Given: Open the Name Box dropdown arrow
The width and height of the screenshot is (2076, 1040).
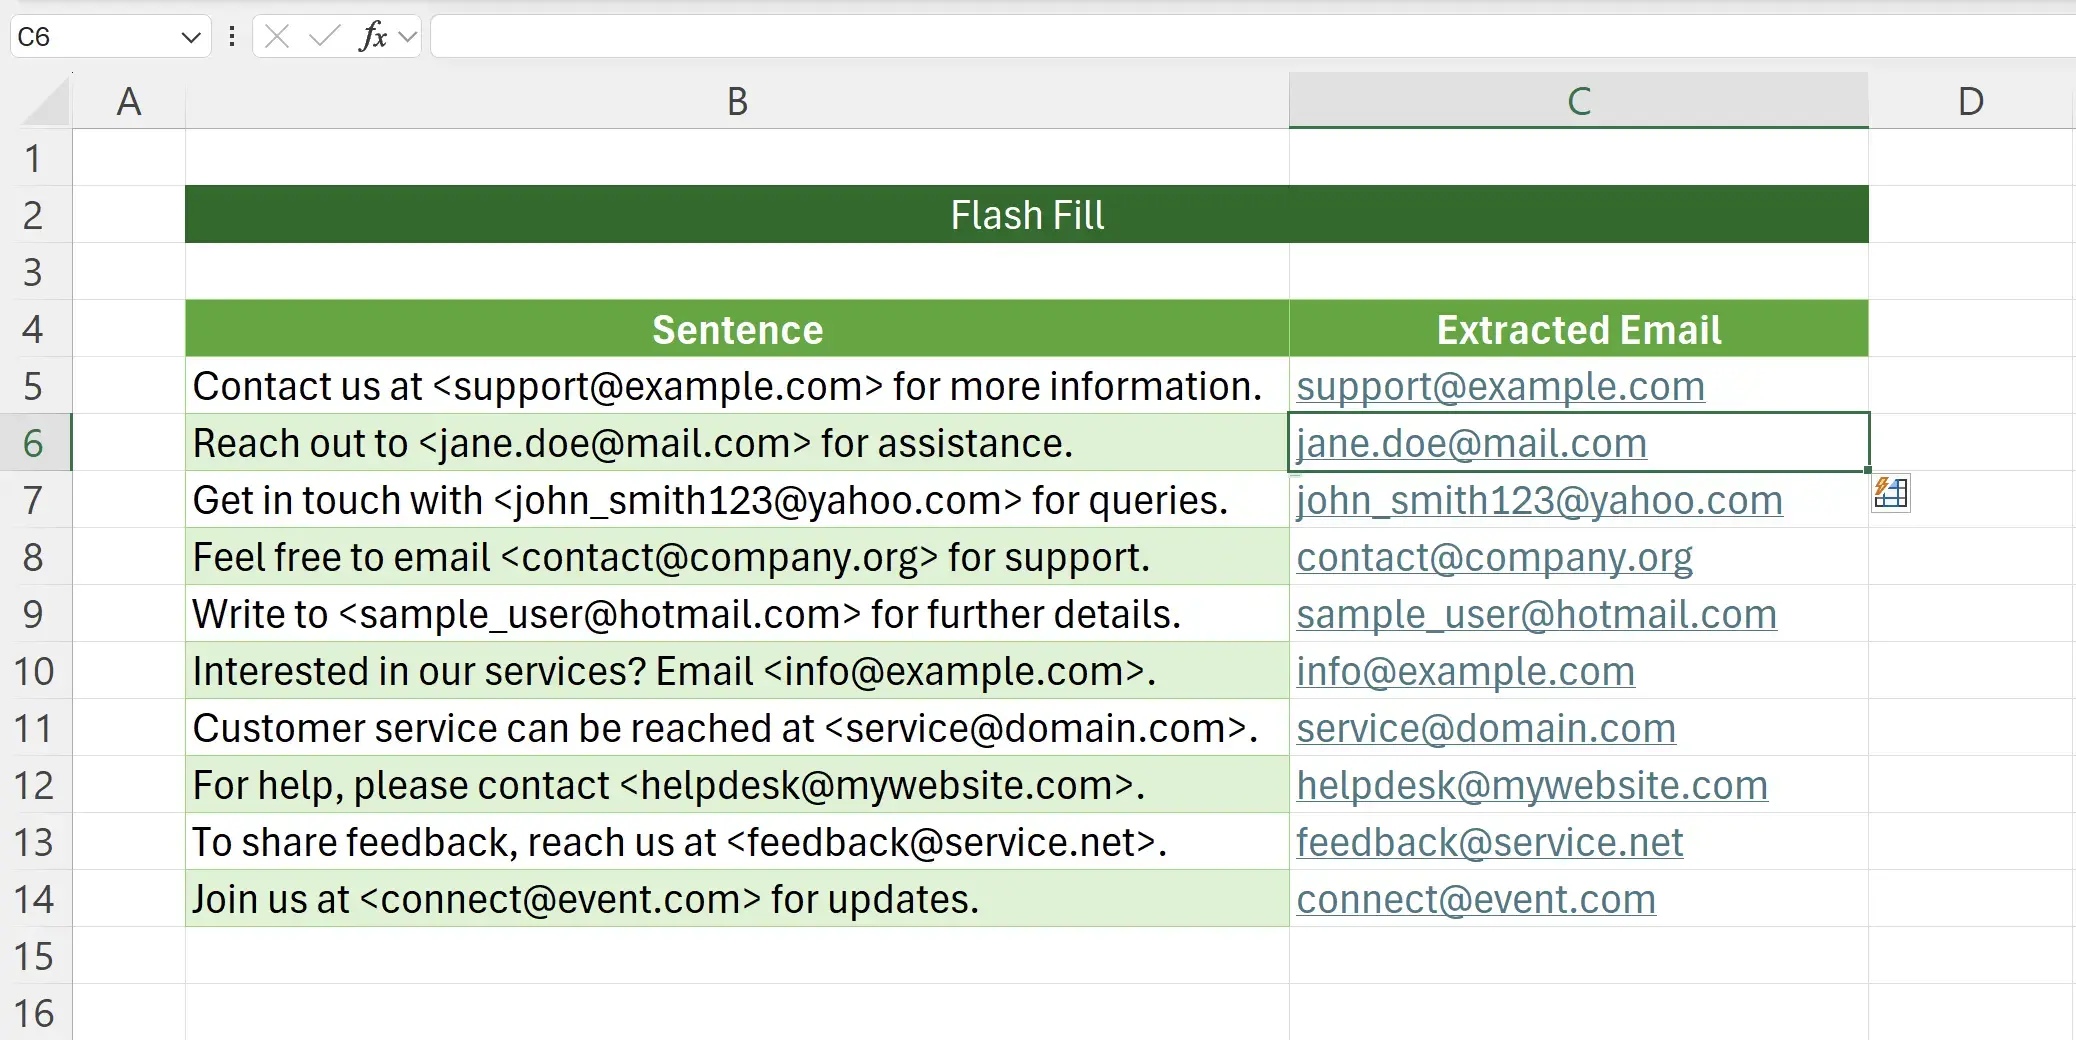Looking at the screenshot, I should [x=191, y=36].
